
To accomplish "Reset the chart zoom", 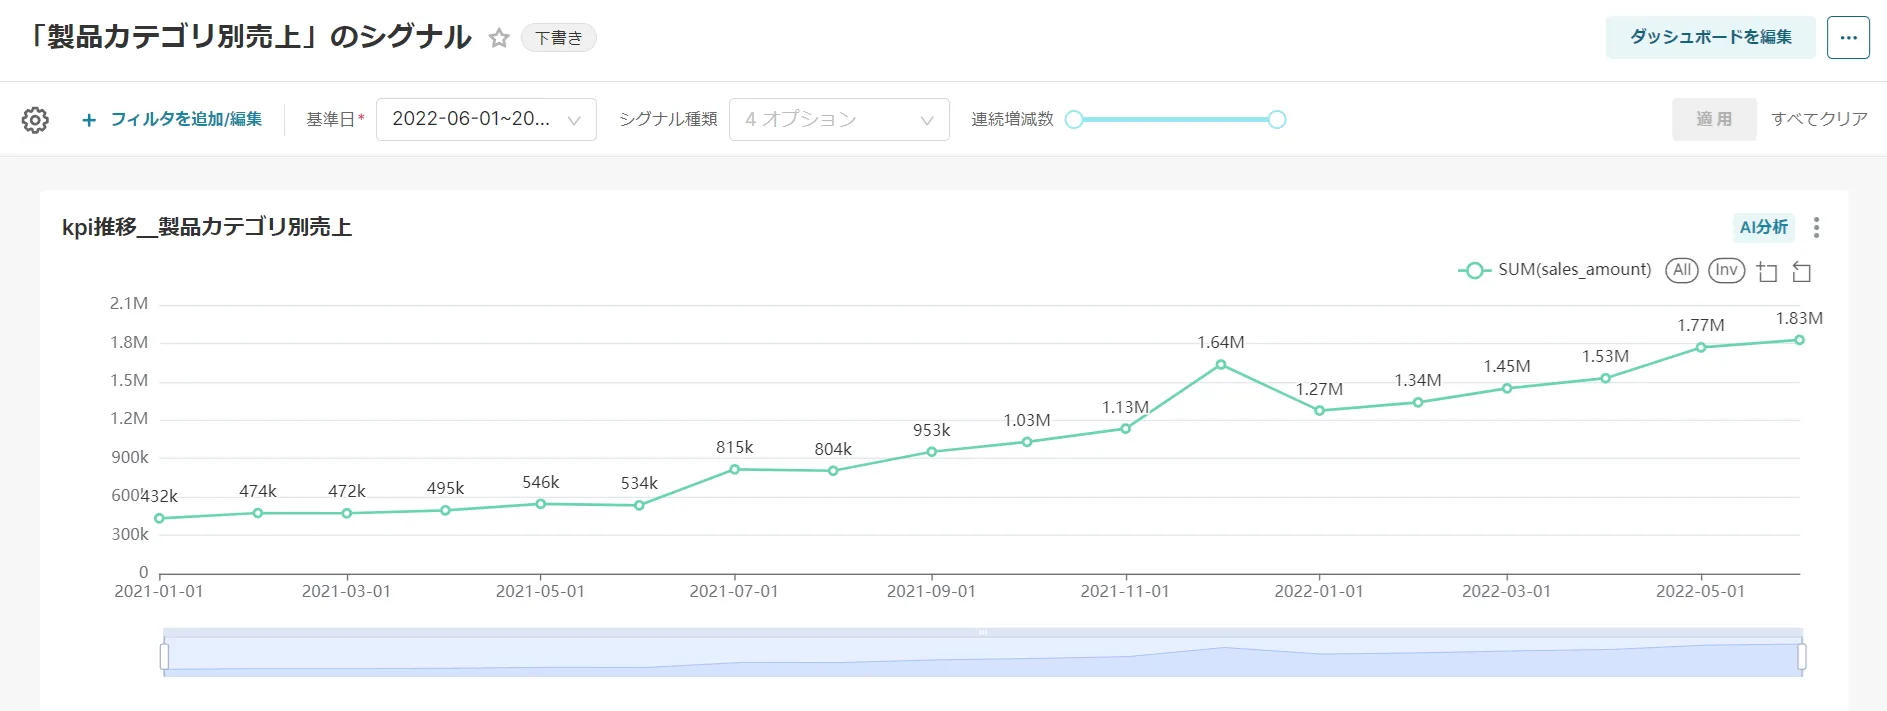I will (x=1802, y=271).
